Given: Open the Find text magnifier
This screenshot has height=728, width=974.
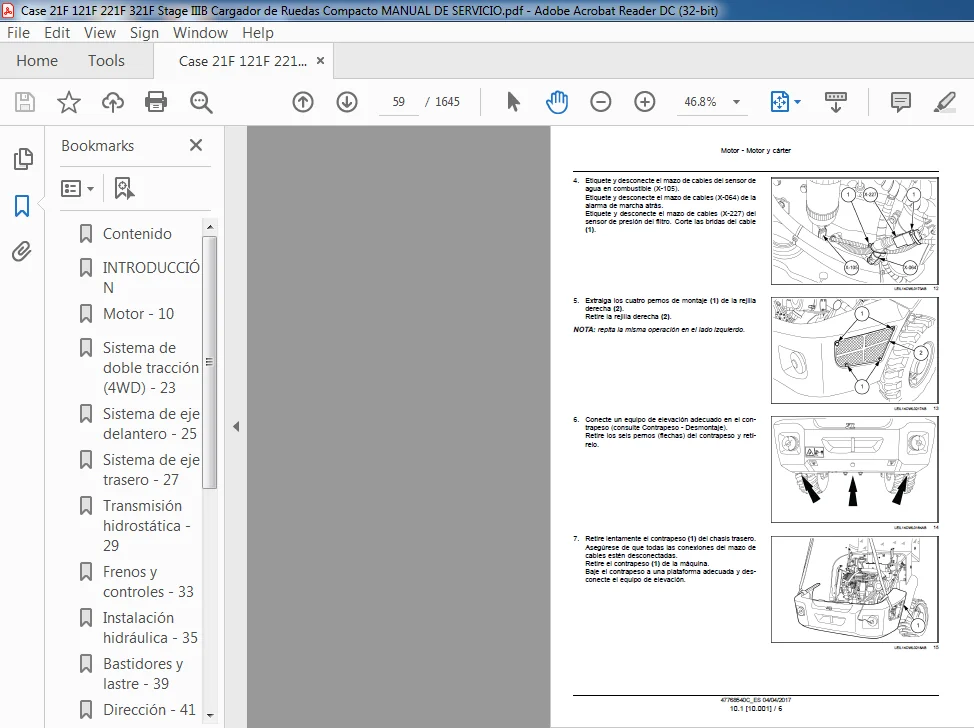Looking at the screenshot, I should pyautogui.click(x=201, y=102).
